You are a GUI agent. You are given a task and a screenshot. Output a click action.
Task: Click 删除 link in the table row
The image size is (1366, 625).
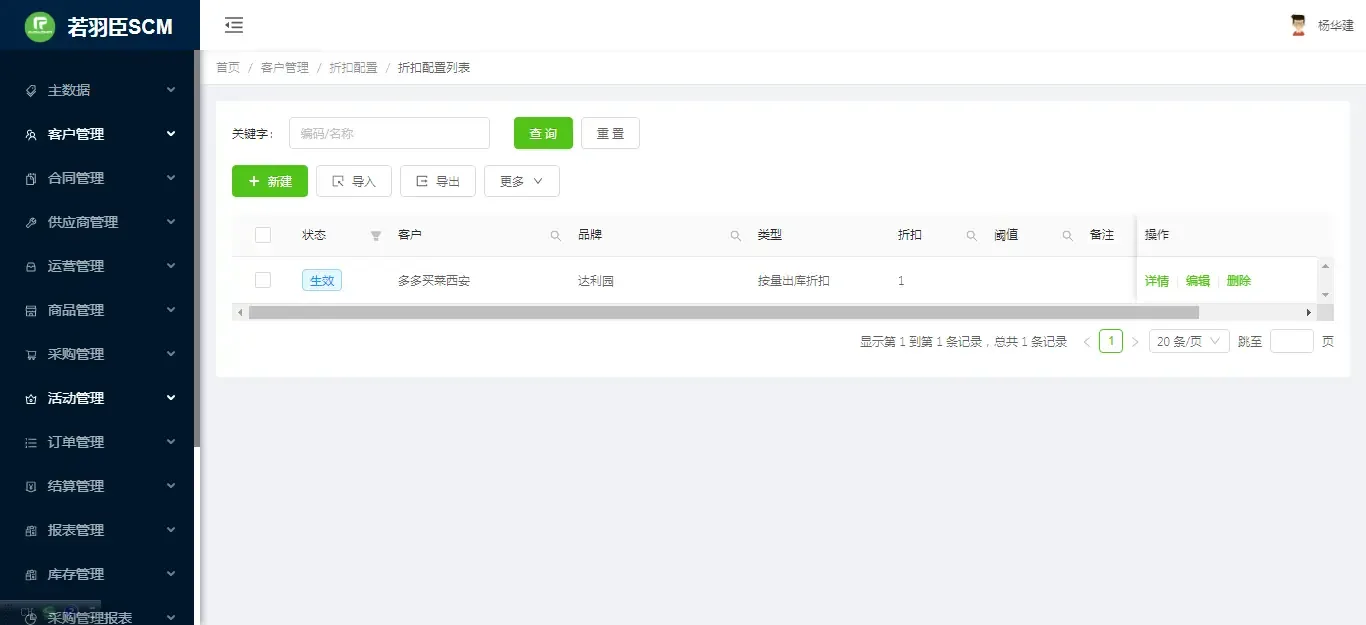[1239, 281]
